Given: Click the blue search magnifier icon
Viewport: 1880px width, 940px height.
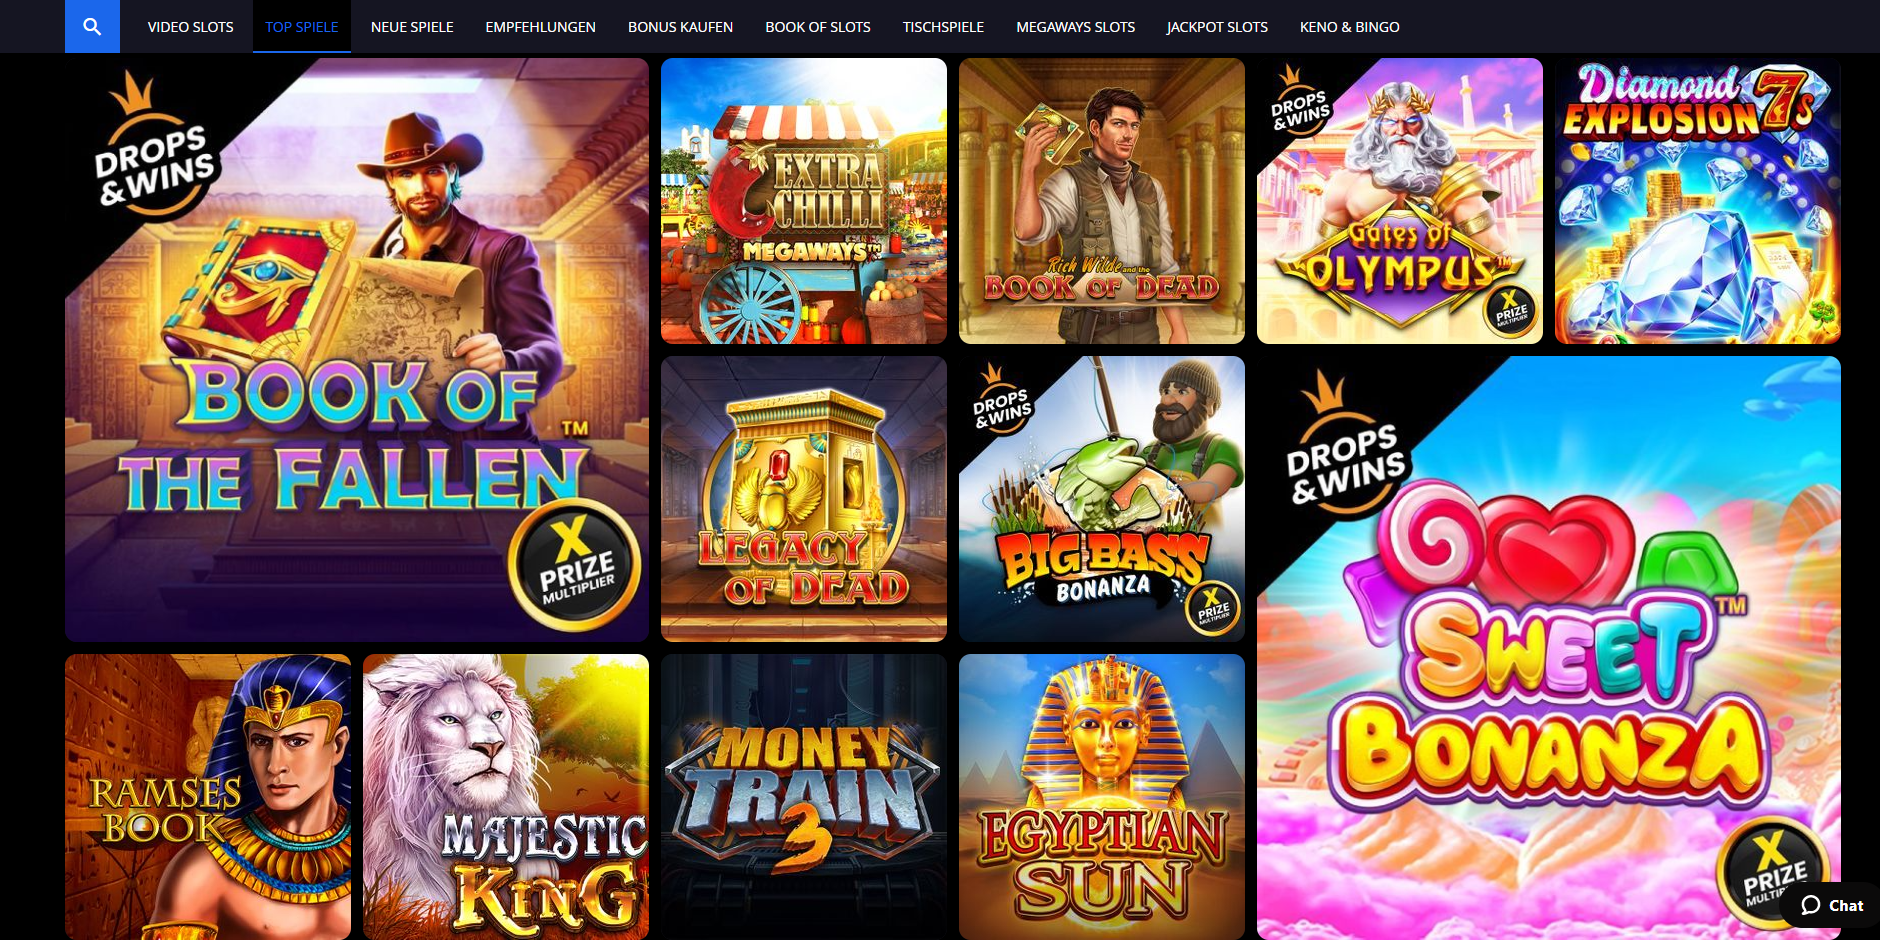Looking at the screenshot, I should click(x=92, y=26).
